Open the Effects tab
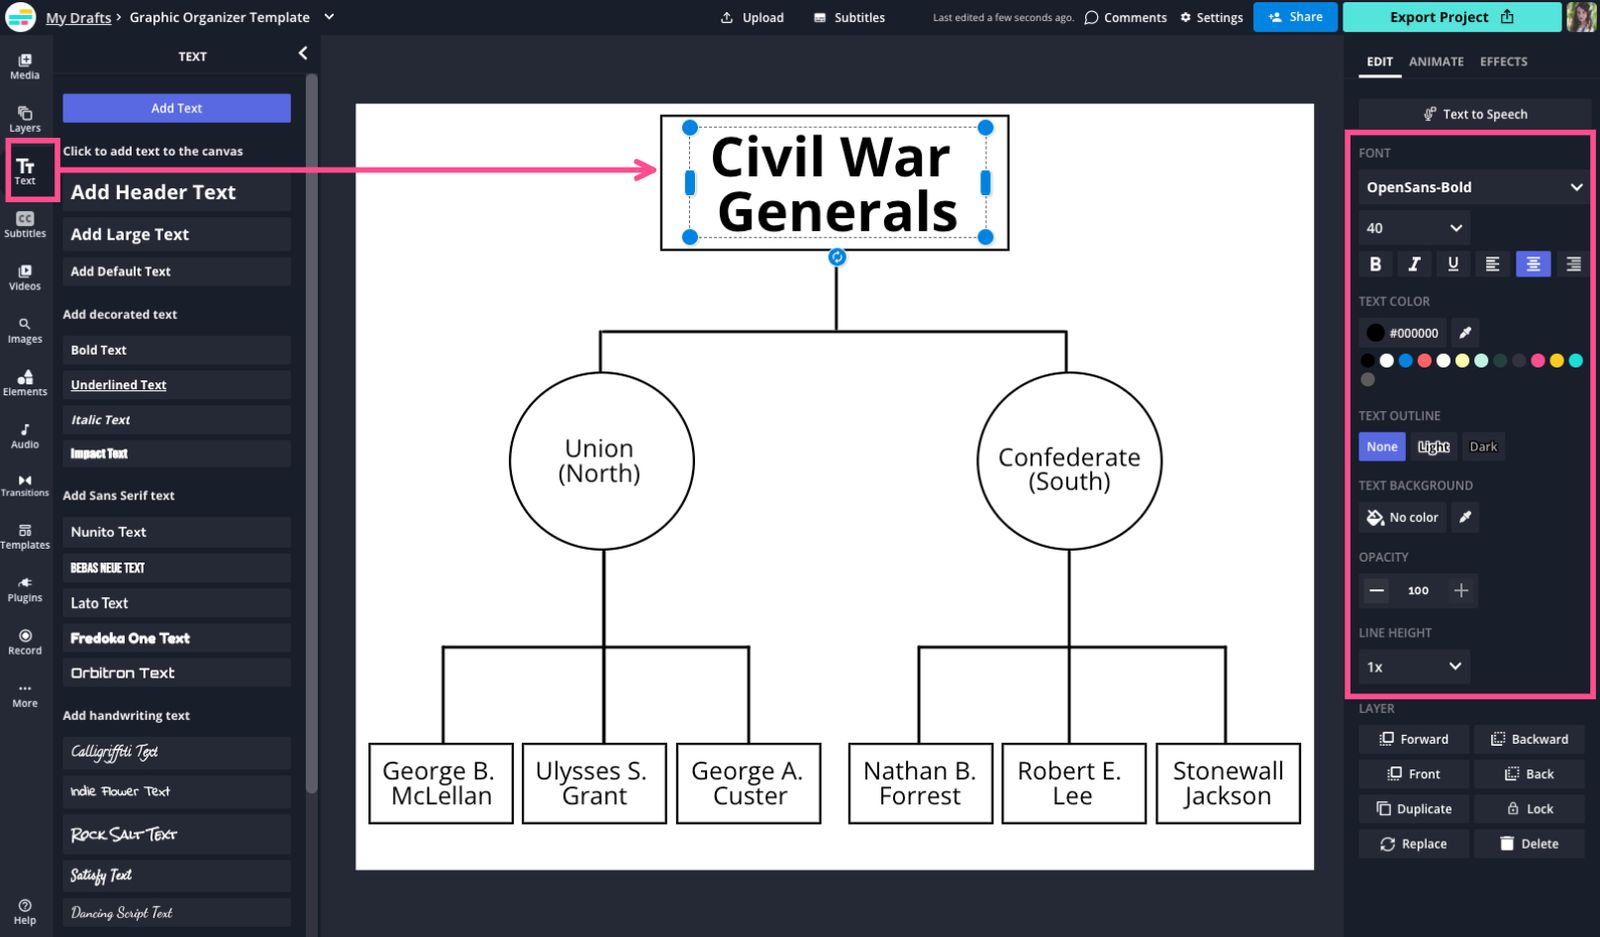 click(1503, 61)
